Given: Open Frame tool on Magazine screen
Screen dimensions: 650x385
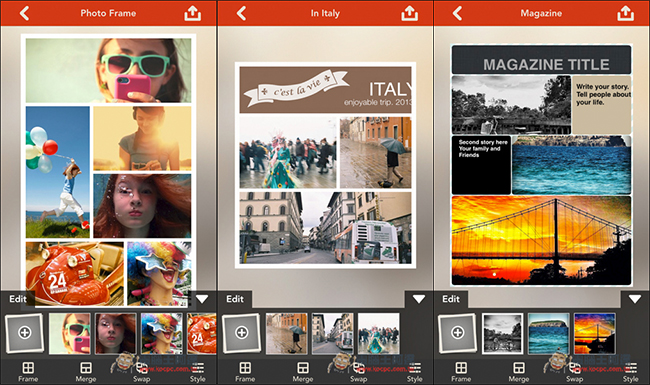Looking at the screenshot, I should (x=461, y=372).
